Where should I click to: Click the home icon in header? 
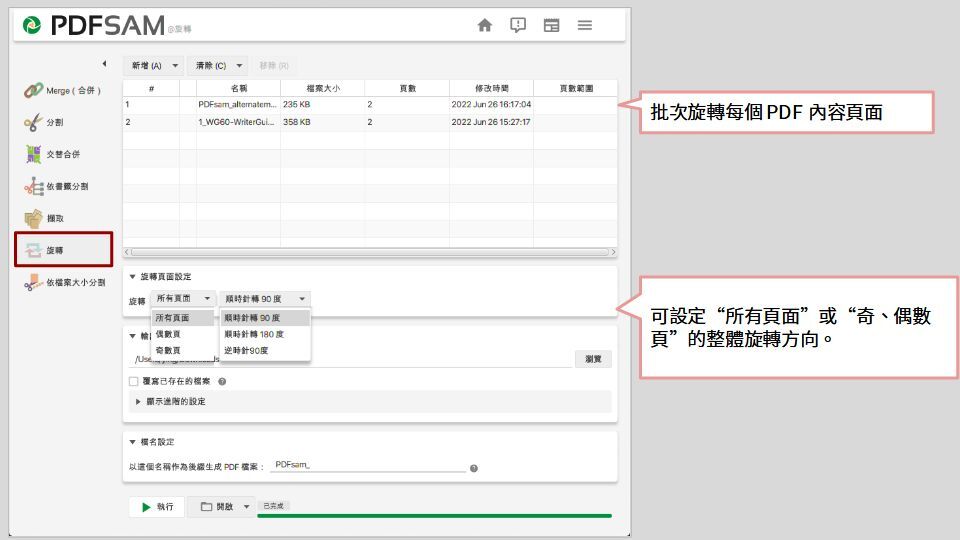pos(485,25)
